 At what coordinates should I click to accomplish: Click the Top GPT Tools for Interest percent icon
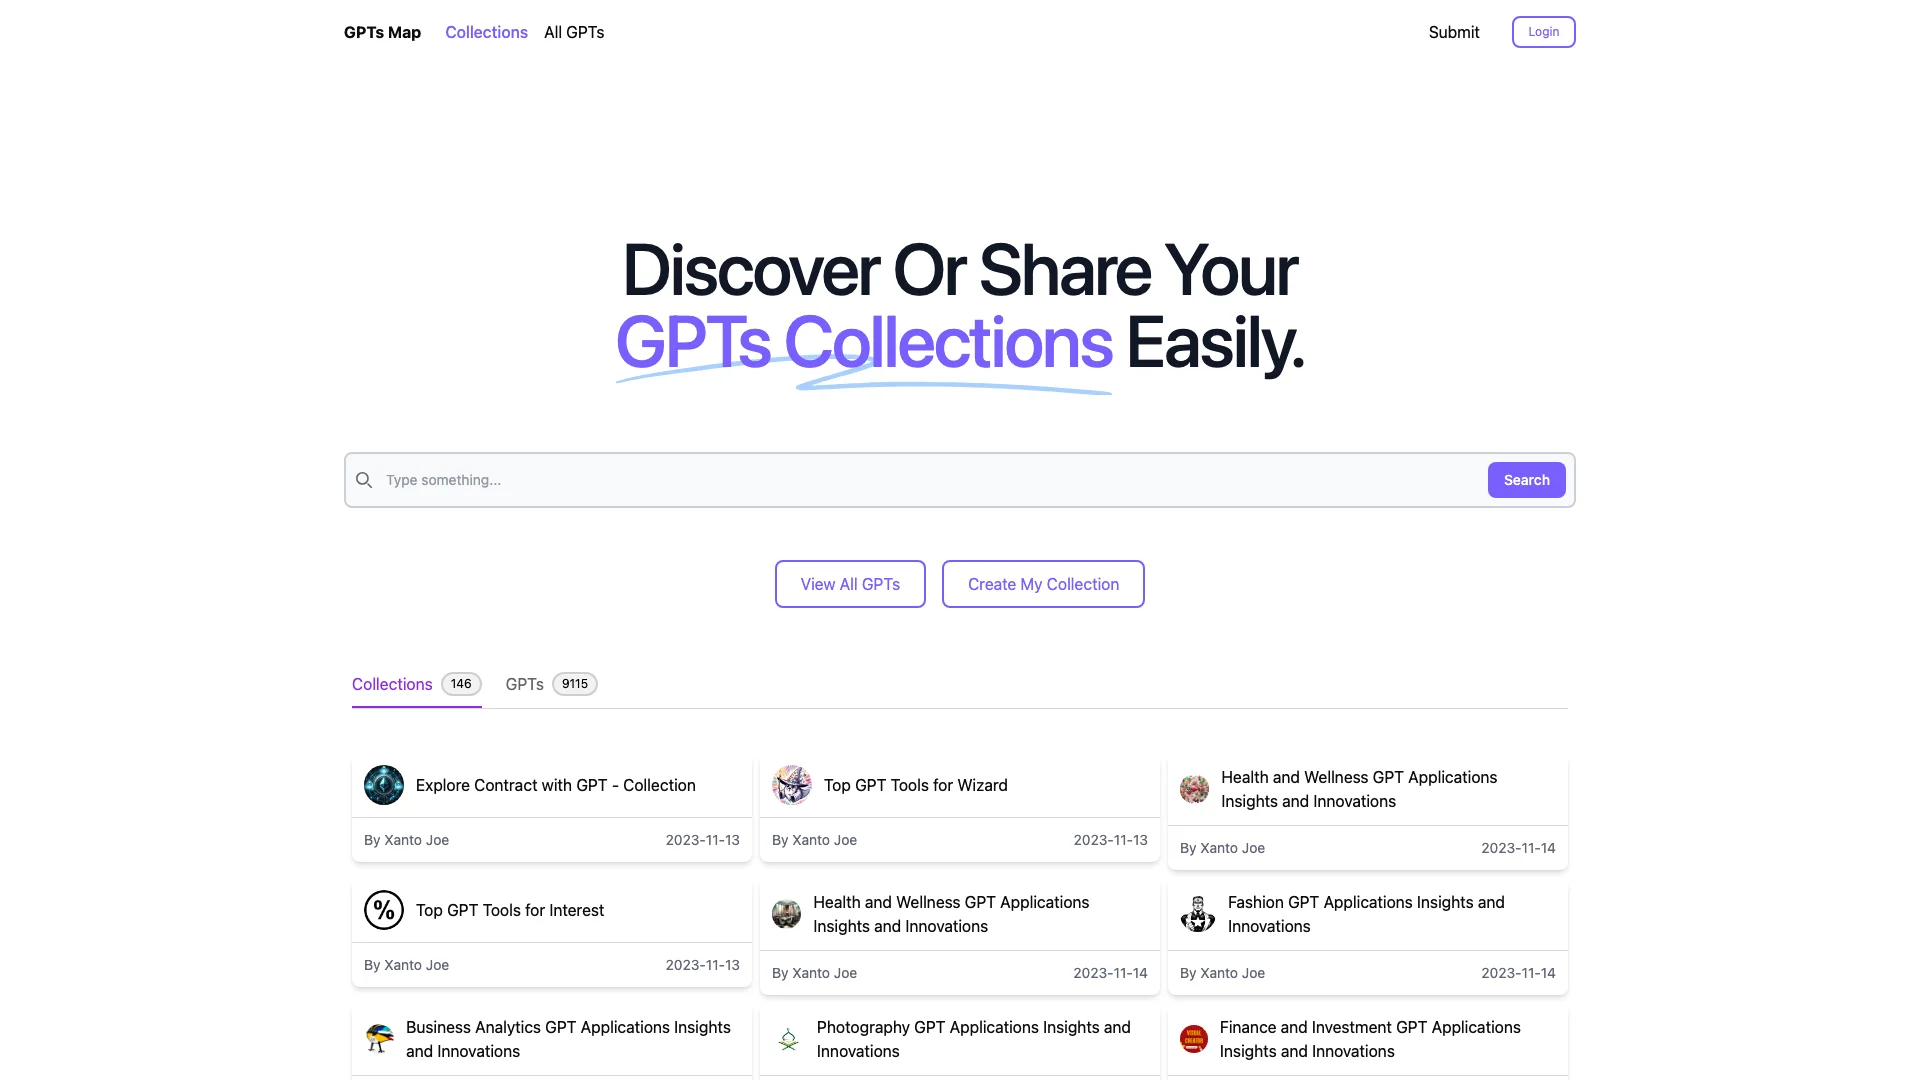coord(384,910)
